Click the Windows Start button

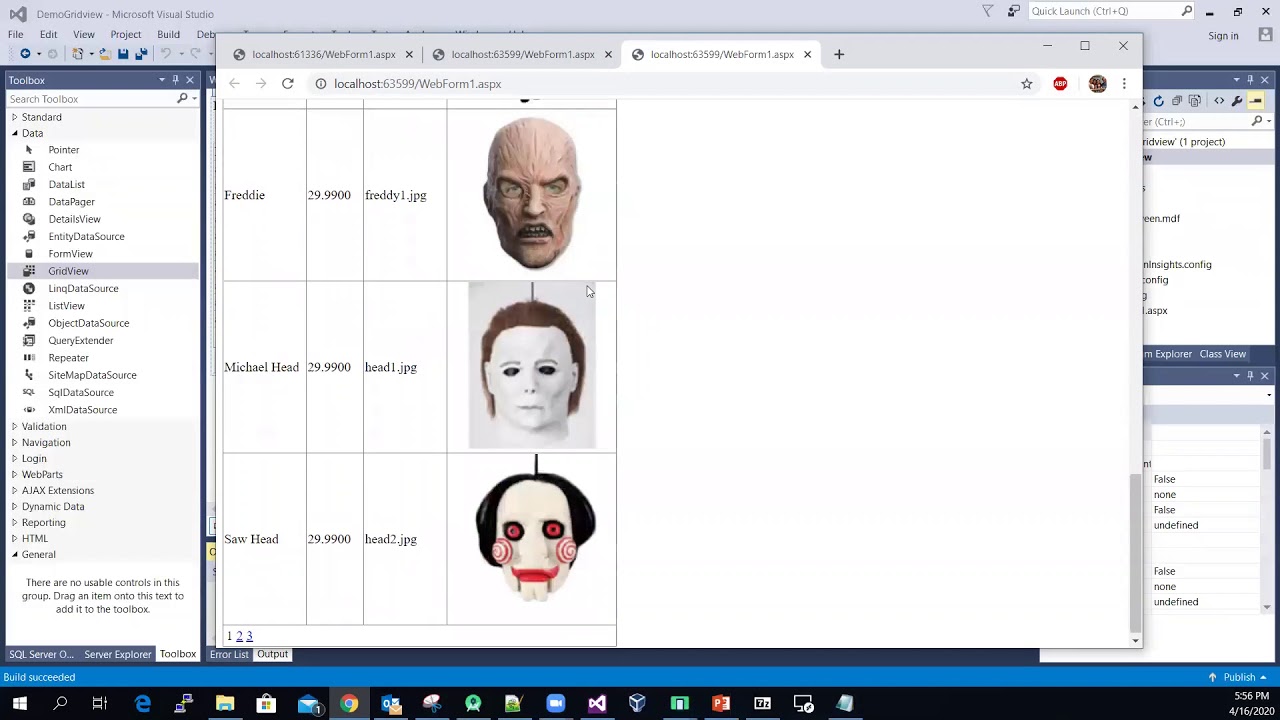[x=19, y=704]
